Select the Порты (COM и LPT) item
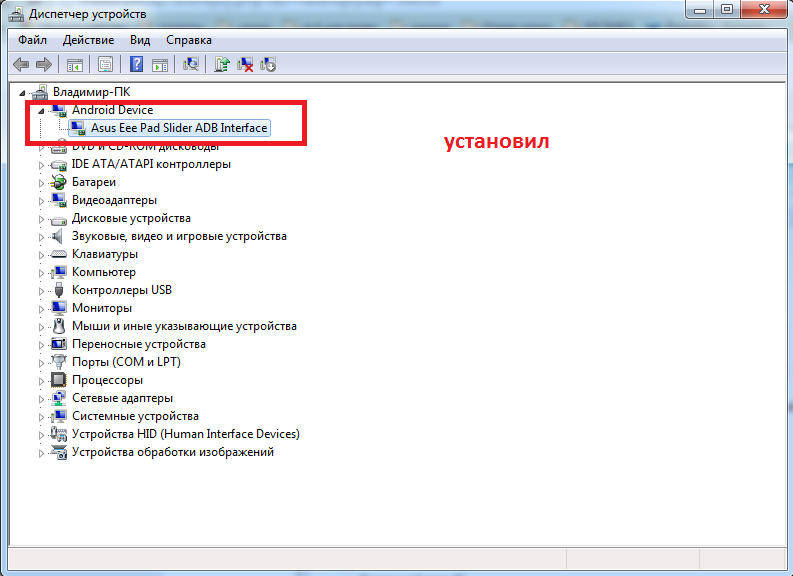The image size is (793, 576). click(x=126, y=362)
